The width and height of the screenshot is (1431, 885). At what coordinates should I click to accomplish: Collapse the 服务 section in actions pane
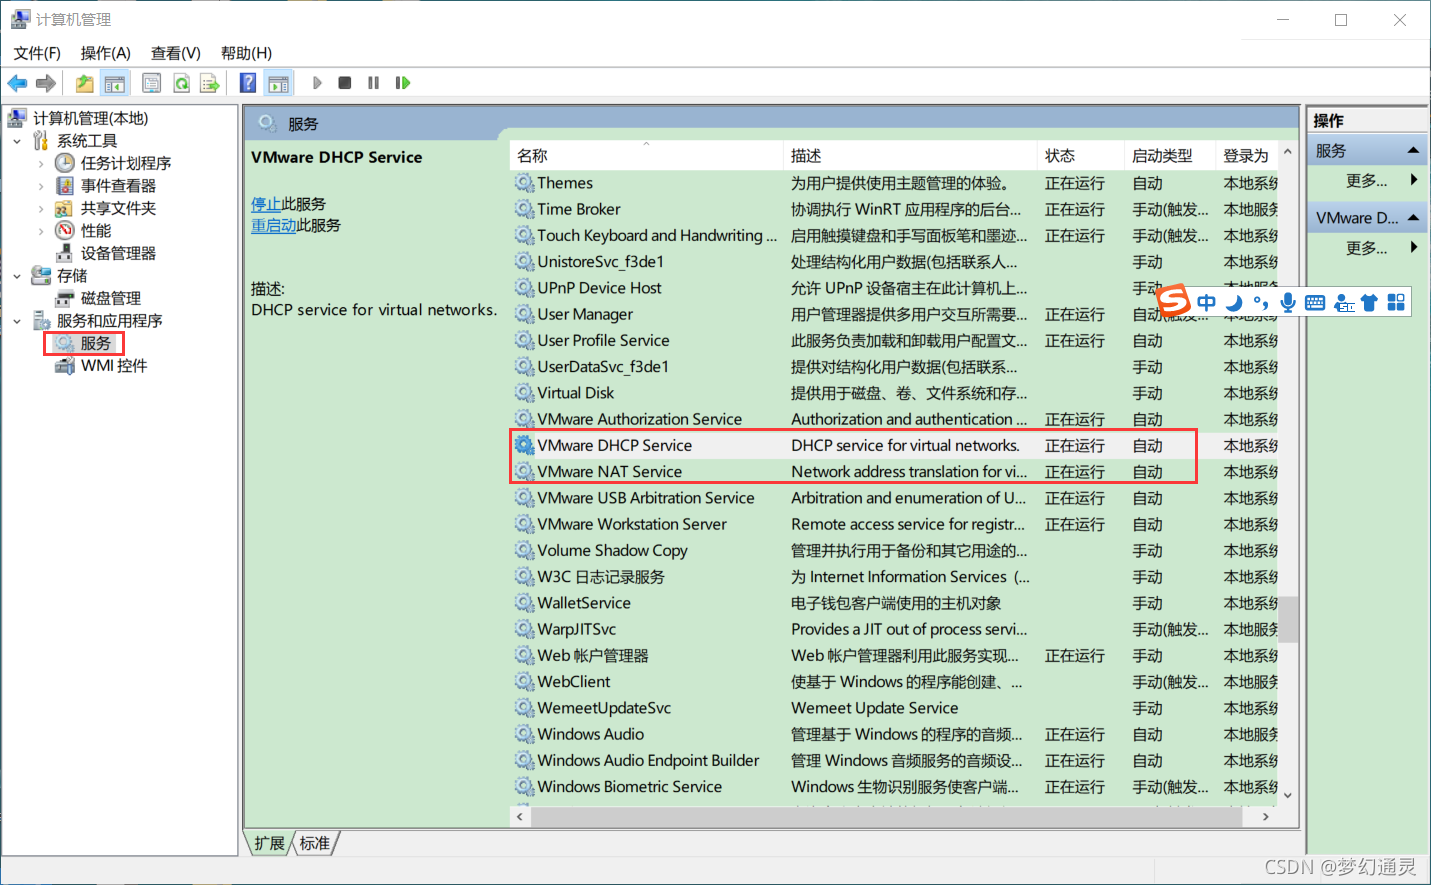pyautogui.click(x=1413, y=151)
